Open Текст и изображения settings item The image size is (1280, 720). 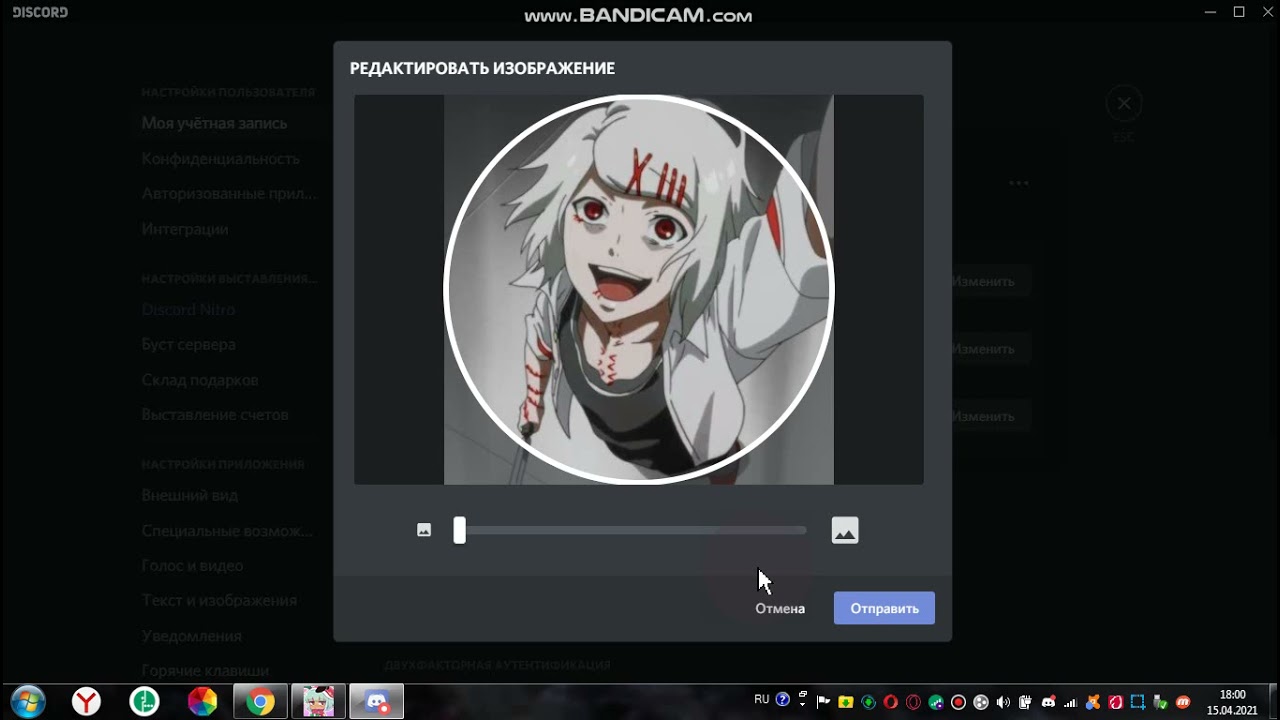[x=219, y=600]
